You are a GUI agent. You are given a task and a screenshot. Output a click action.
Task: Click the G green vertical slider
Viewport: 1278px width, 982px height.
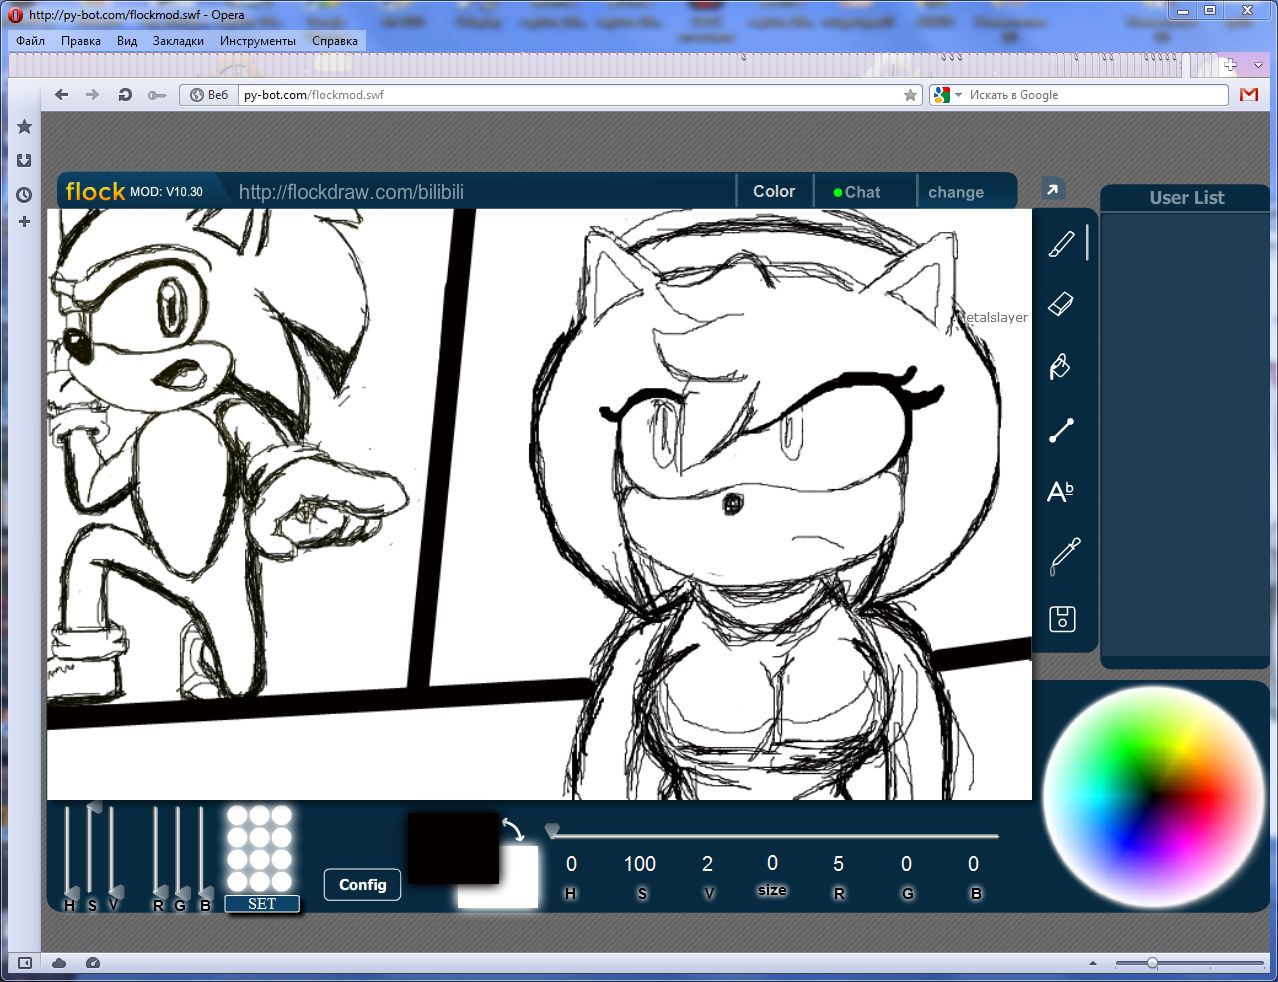[179, 851]
